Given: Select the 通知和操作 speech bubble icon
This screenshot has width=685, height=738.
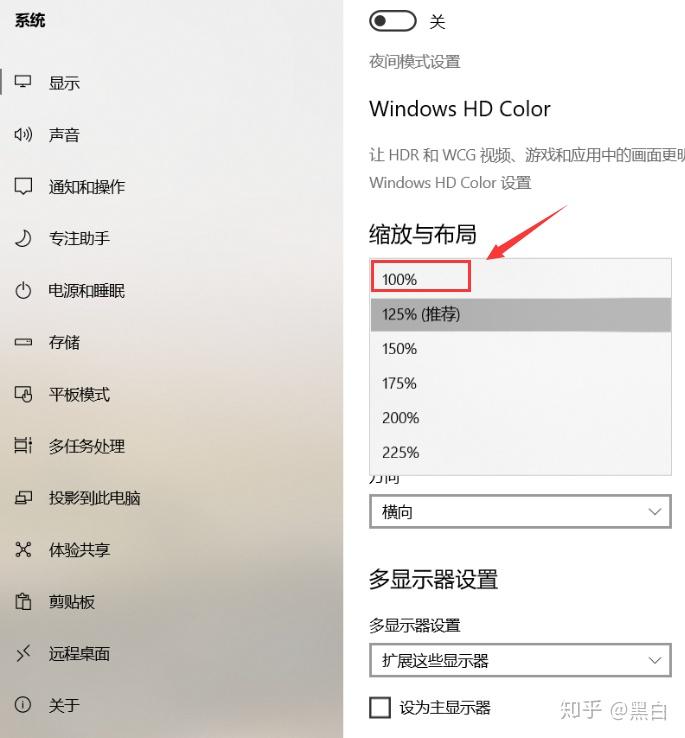Looking at the screenshot, I should pos(23,186).
